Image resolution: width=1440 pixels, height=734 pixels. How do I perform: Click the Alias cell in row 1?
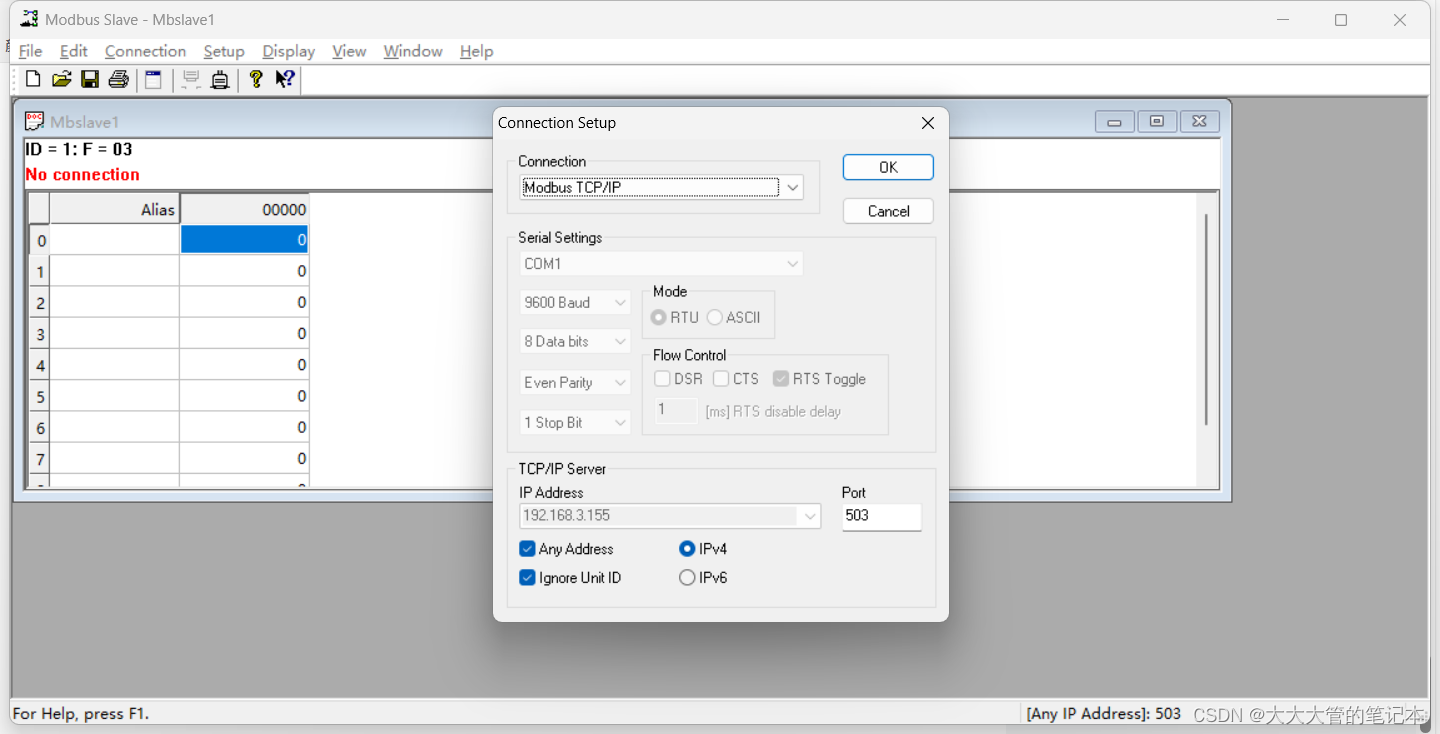point(115,271)
